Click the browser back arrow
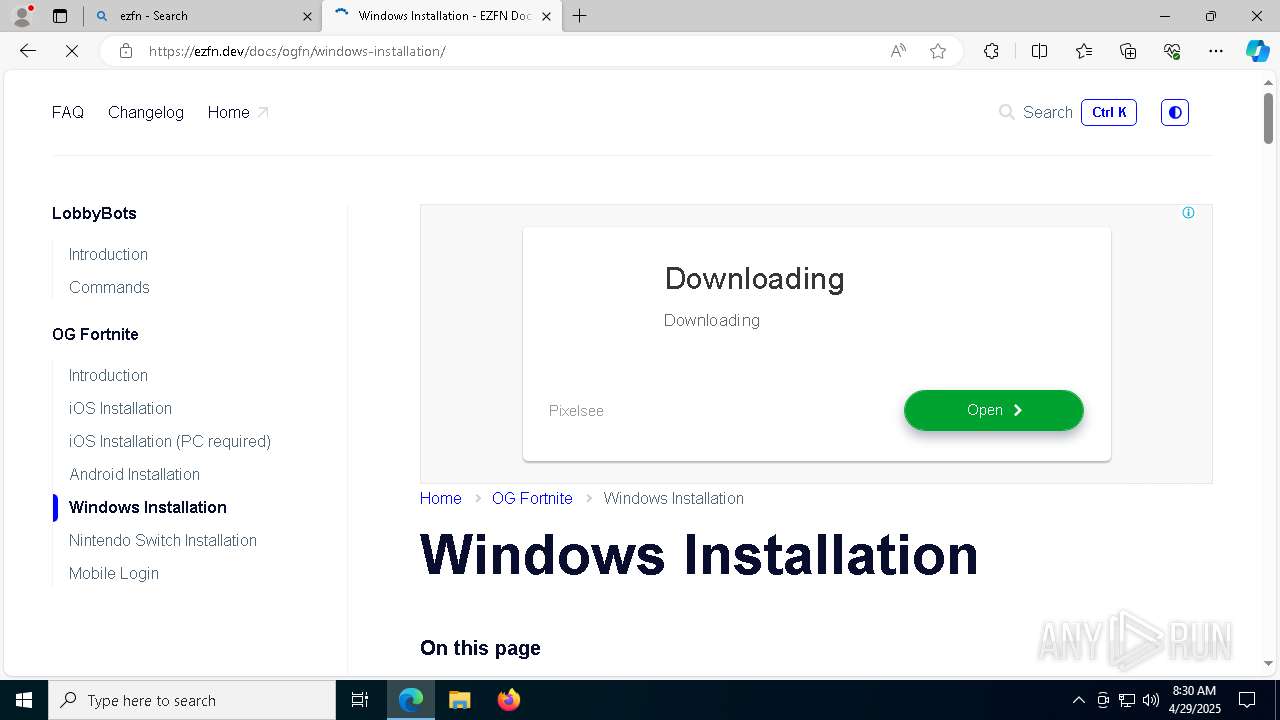Image resolution: width=1280 pixels, height=720 pixels. [x=28, y=51]
